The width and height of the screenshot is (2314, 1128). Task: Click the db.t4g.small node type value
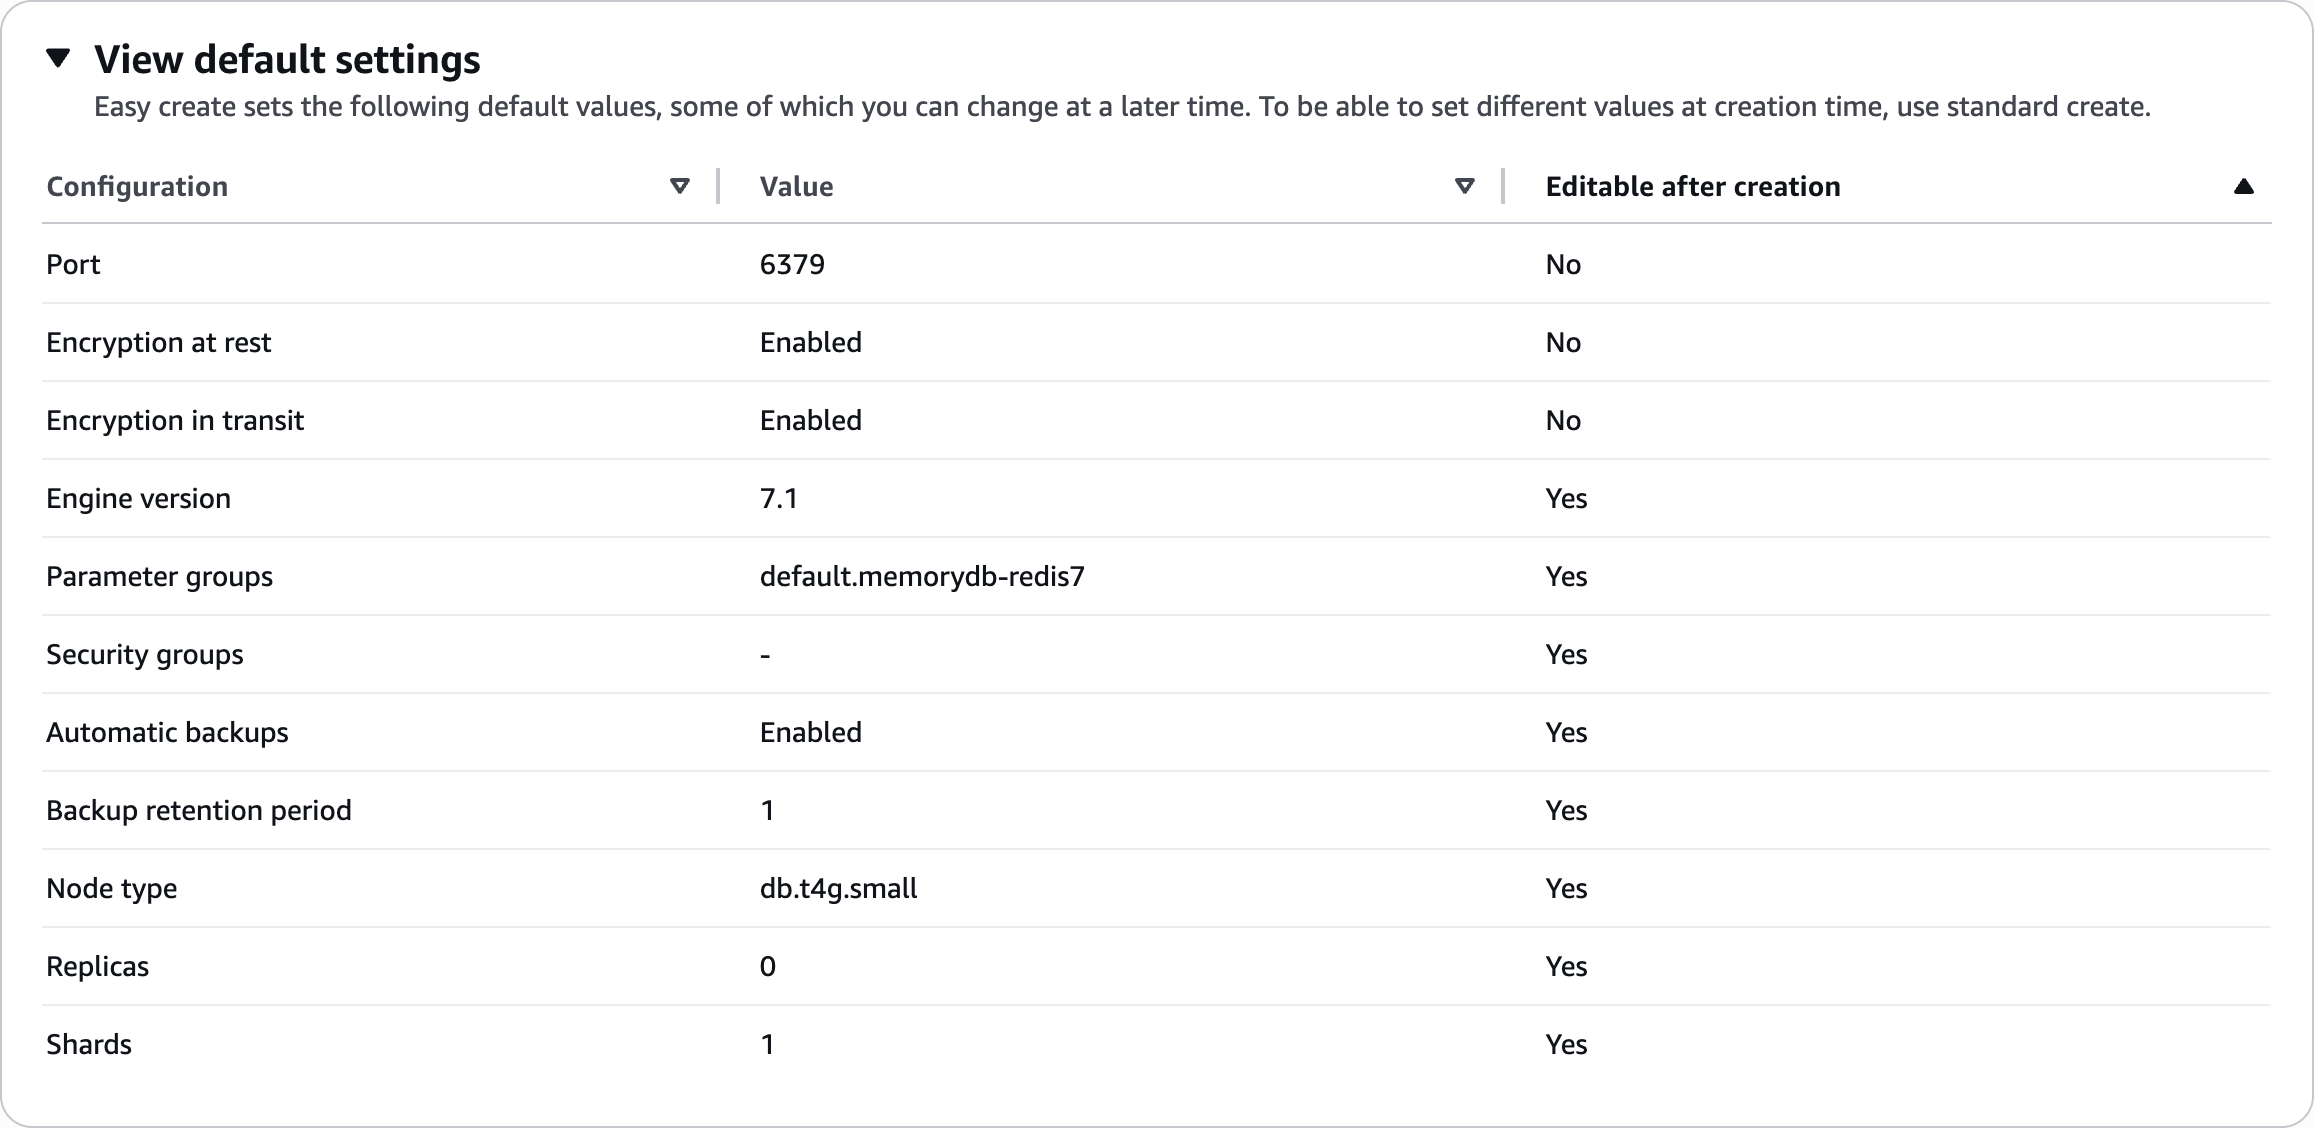838,888
